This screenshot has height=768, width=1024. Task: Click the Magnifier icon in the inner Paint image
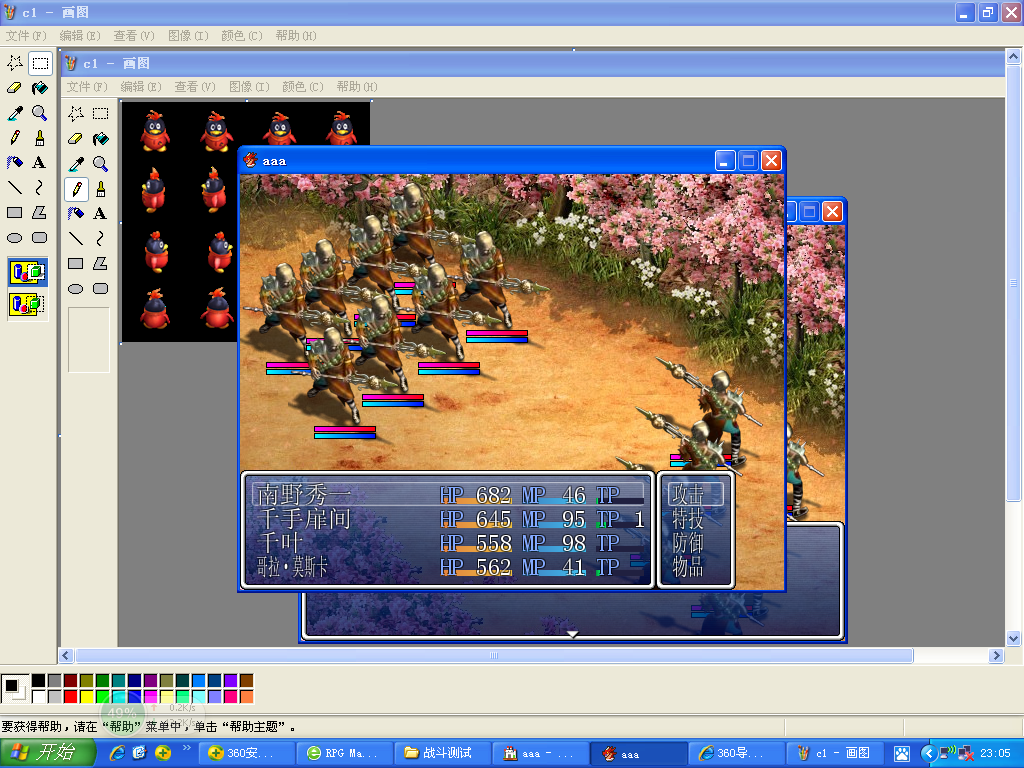click(x=101, y=164)
